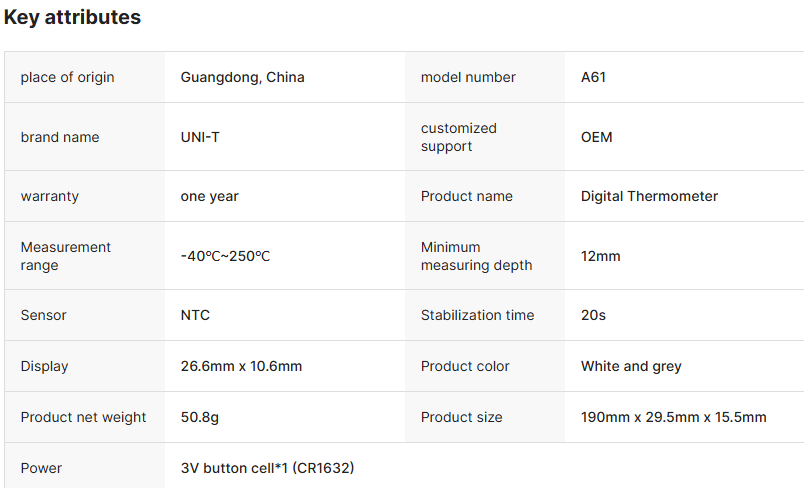This screenshot has width=804, height=488.
Task: Click the UNI-T brand name value
Action: (200, 137)
